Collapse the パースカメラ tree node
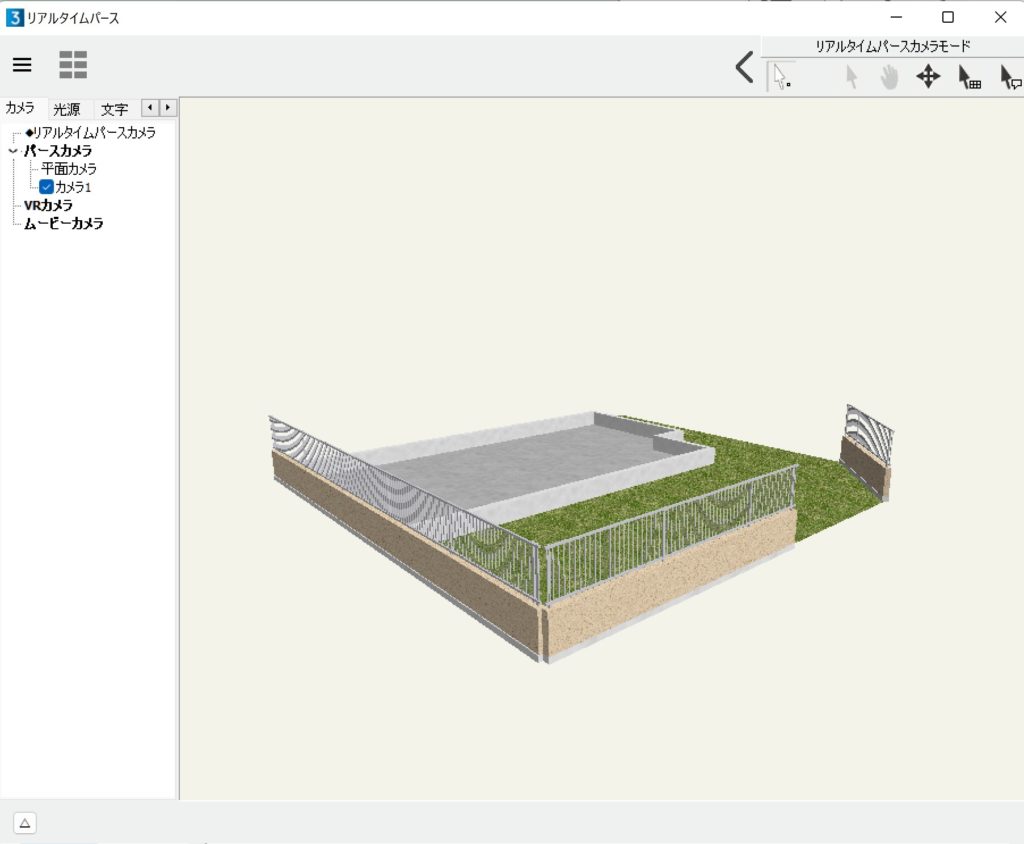 point(12,151)
